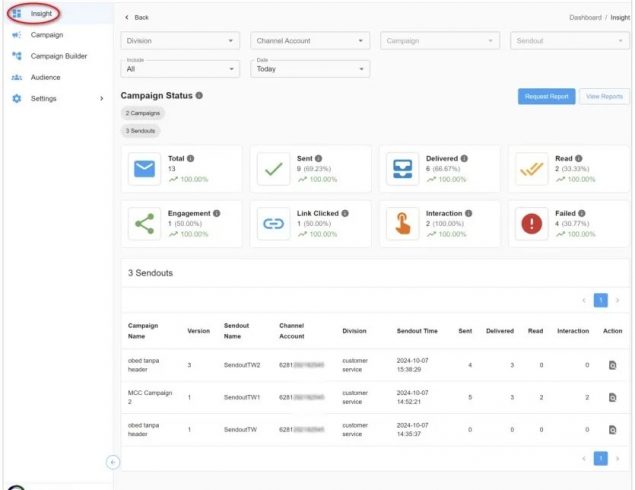Click the info icon next to Total
635x490 pixels.
191,158
